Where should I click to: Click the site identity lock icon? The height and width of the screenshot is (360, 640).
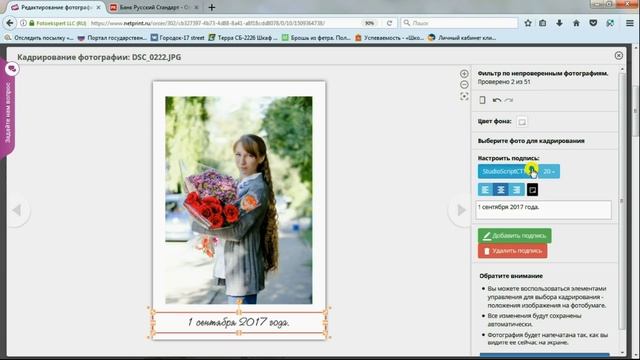(x=32, y=23)
